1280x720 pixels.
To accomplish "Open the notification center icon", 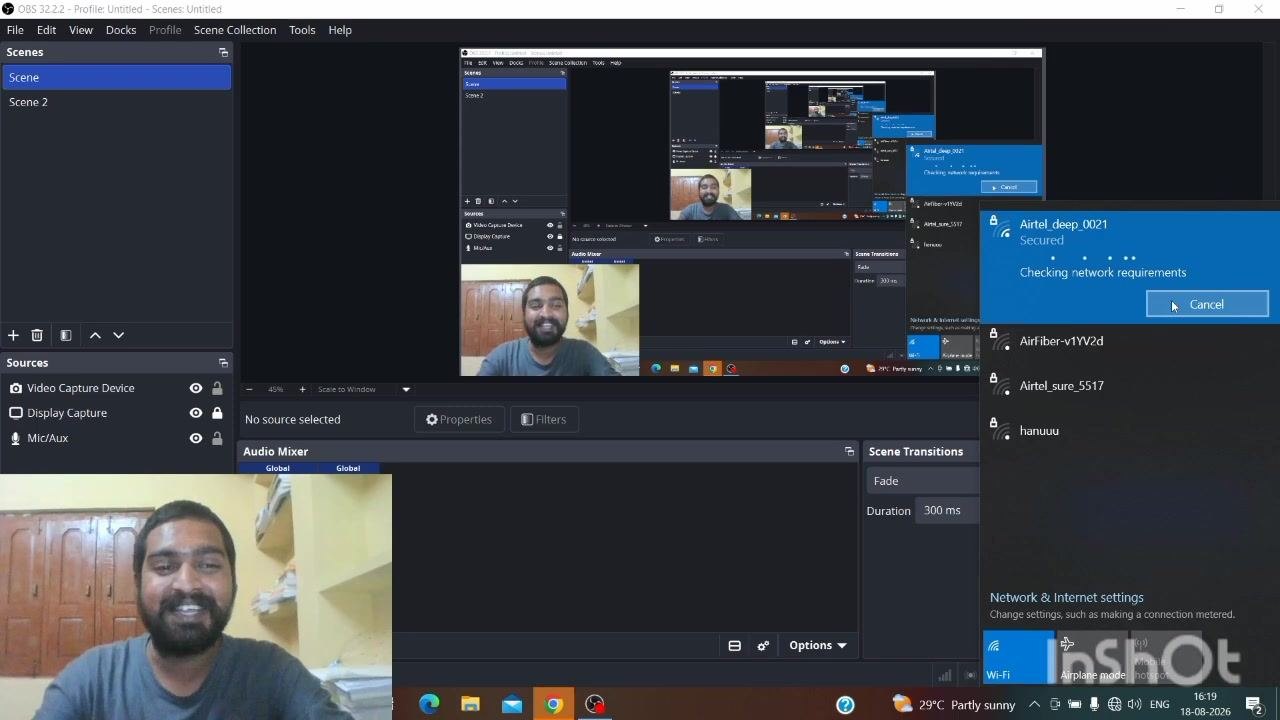I will click(1255, 704).
